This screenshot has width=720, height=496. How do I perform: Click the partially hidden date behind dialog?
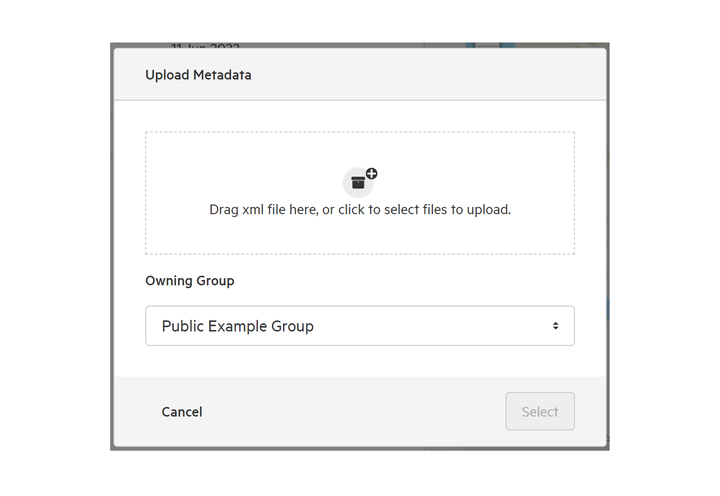205,46
